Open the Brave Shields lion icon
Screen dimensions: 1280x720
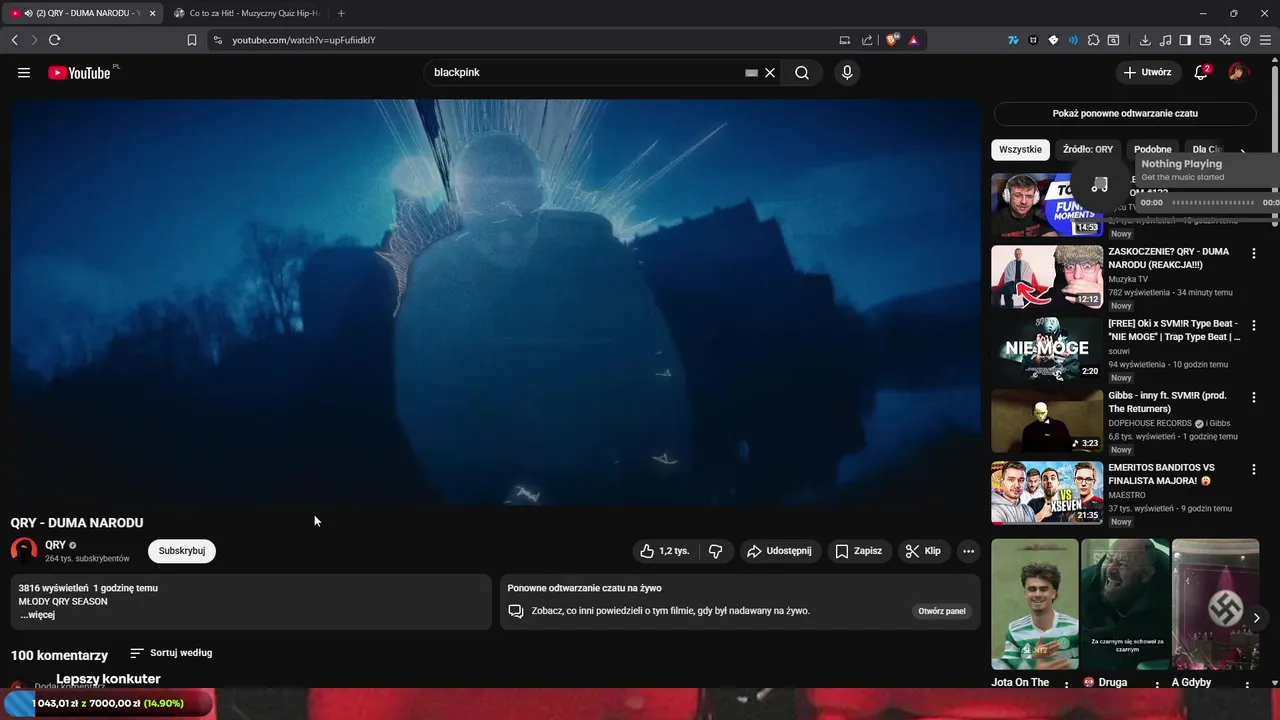point(892,40)
